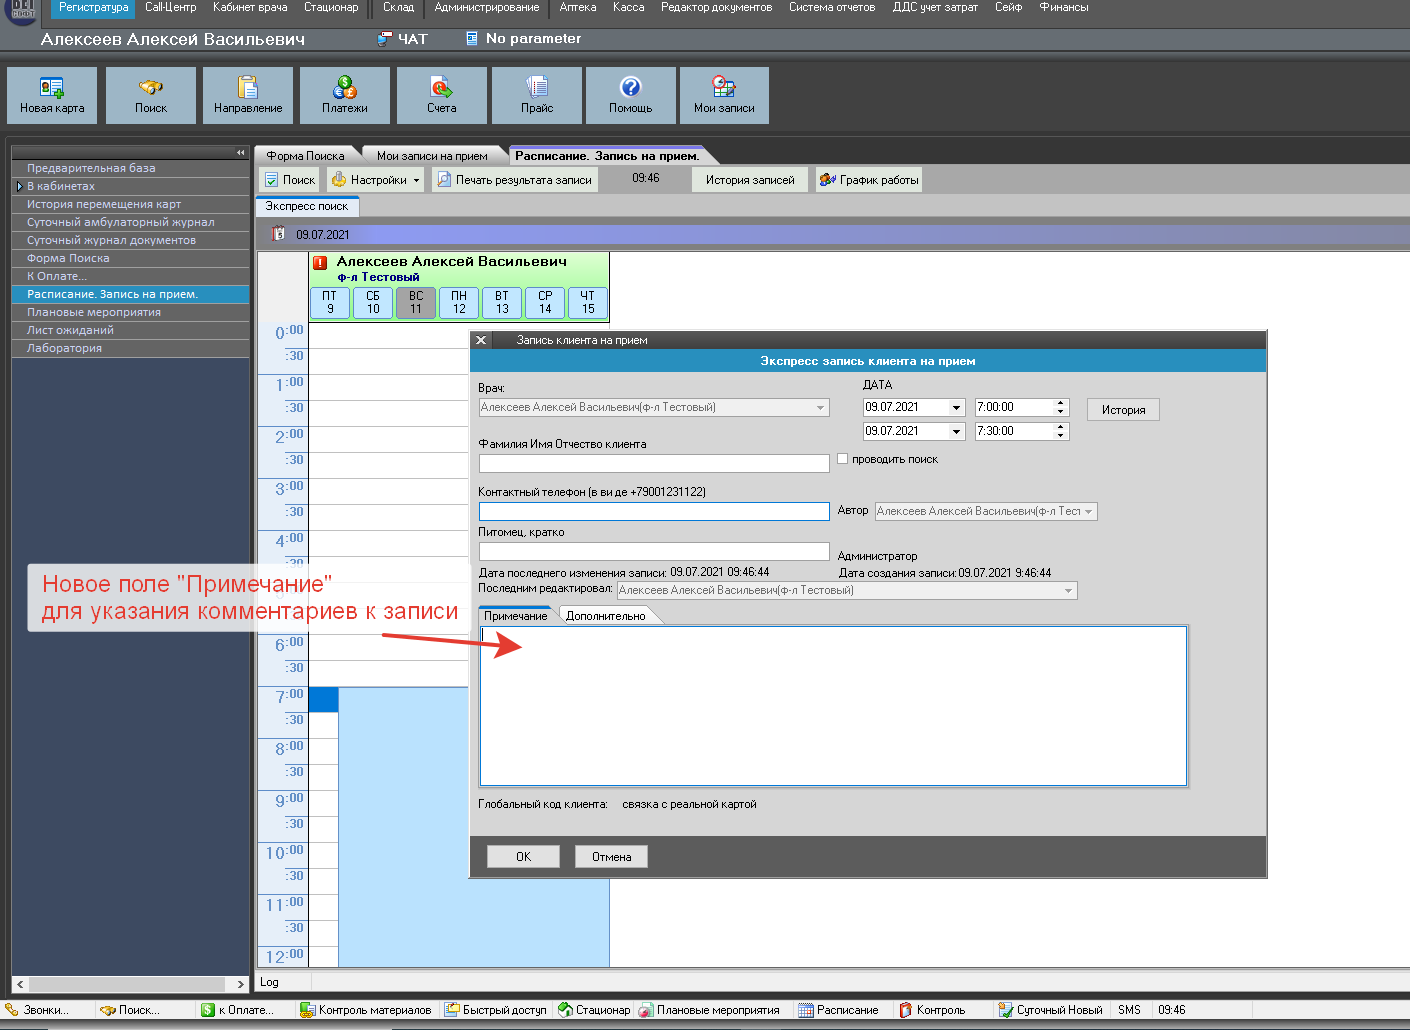
Task: Expand the Настройки dropdown menu
Action: point(416,181)
